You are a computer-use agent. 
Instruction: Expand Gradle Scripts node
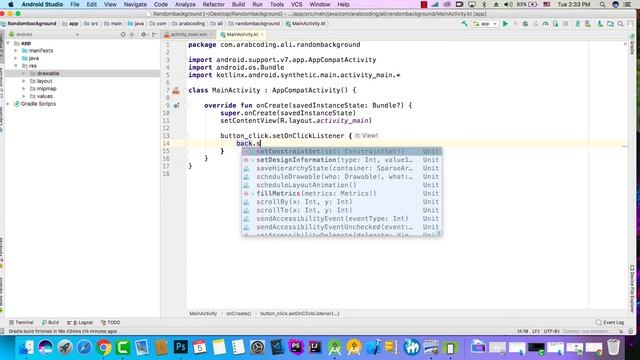click(x=8, y=104)
